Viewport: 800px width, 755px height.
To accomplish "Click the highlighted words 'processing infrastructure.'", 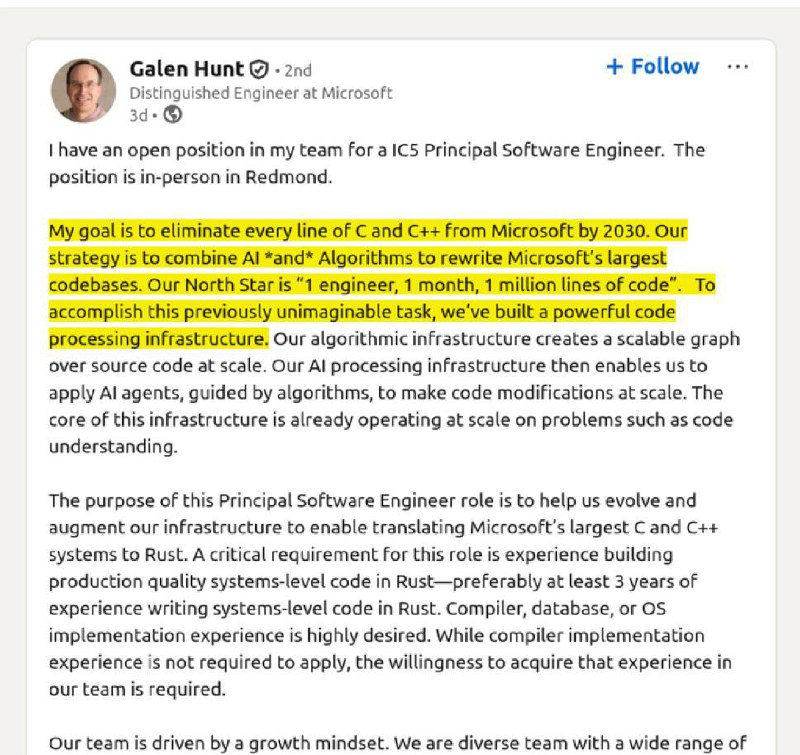I will (159, 339).
